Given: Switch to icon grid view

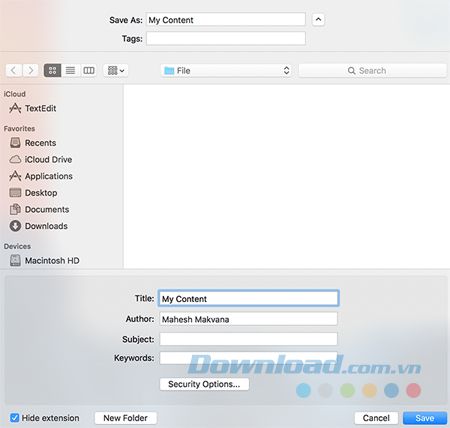Looking at the screenshot, I should (53, 70).
